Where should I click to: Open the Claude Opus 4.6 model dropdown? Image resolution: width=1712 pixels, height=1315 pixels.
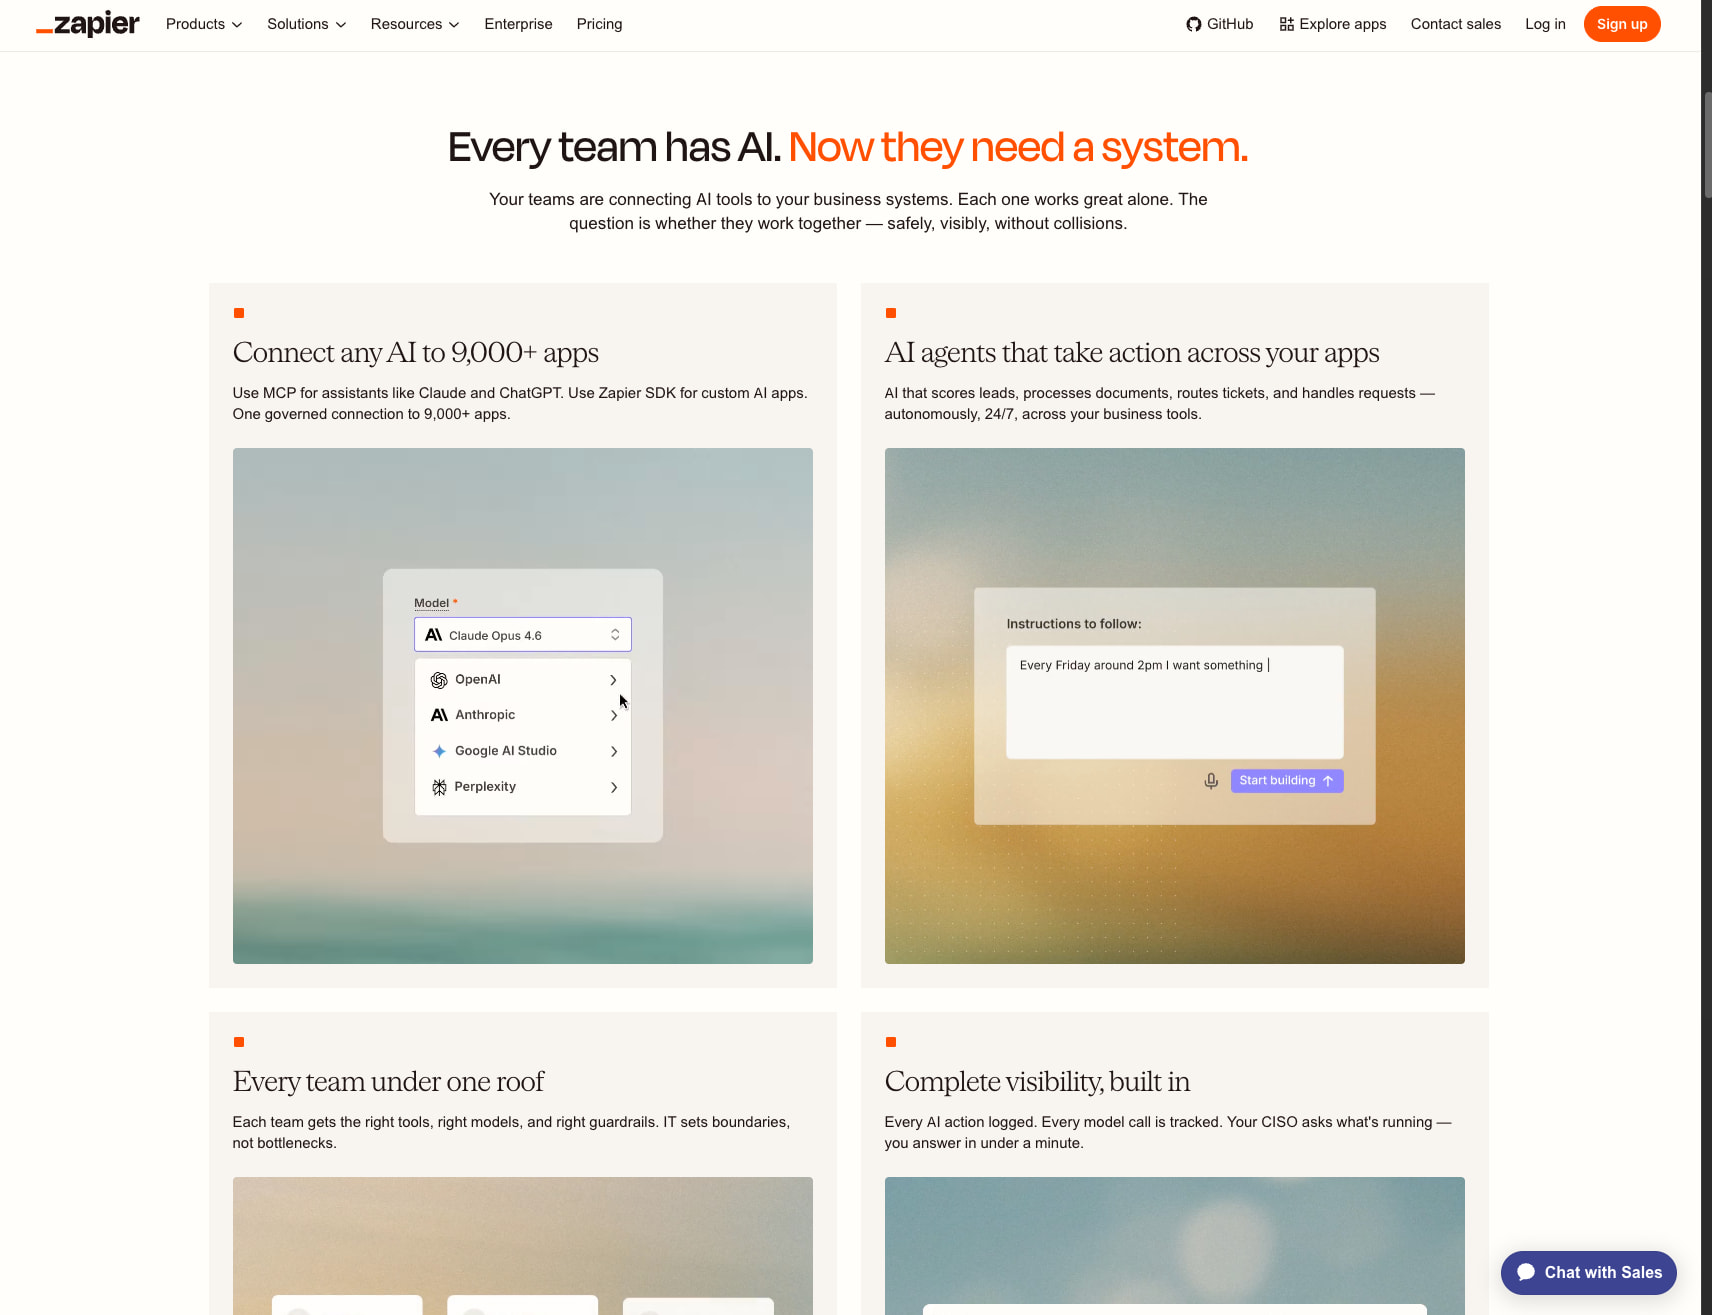(x=523, y=635)
